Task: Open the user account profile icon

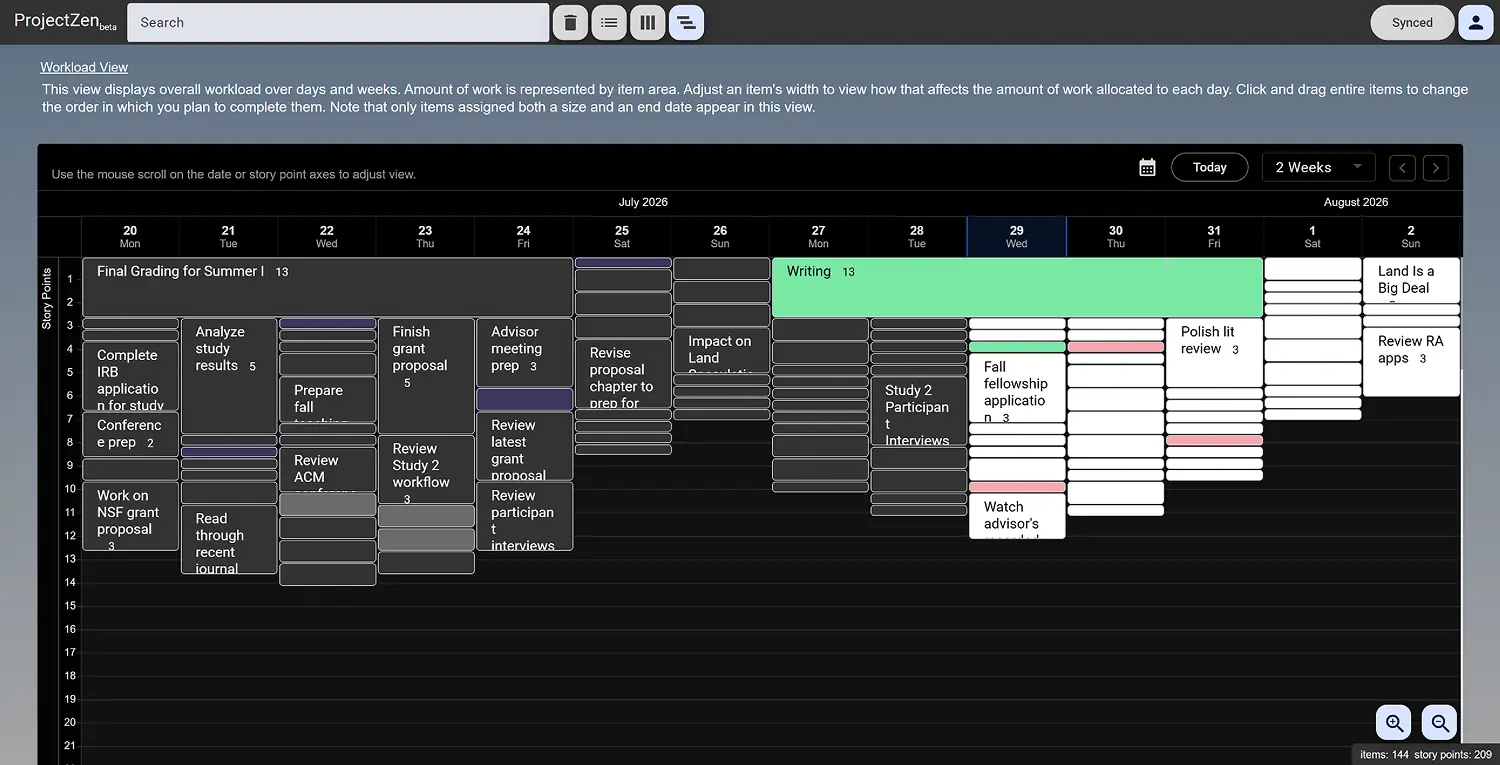Action: point(1476,22)
